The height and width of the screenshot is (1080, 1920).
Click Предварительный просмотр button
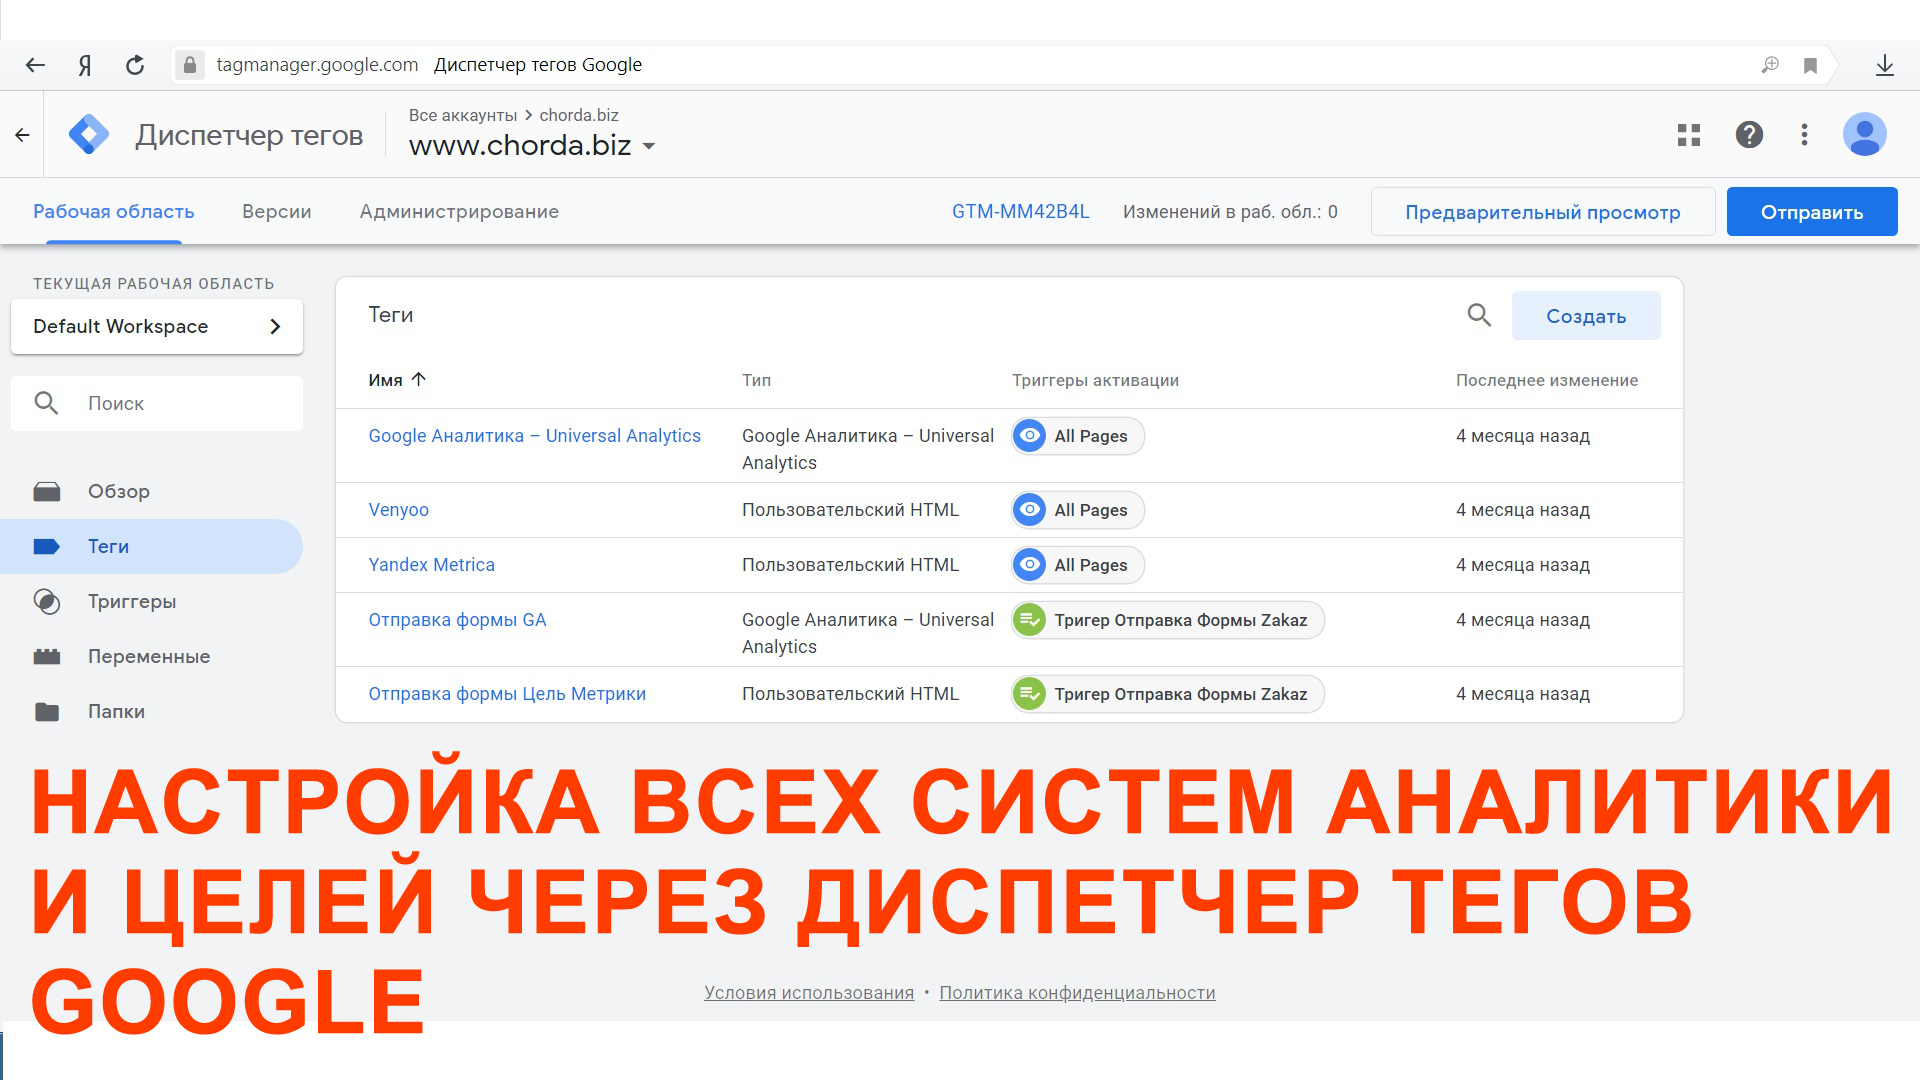(x=1543, y=212)
